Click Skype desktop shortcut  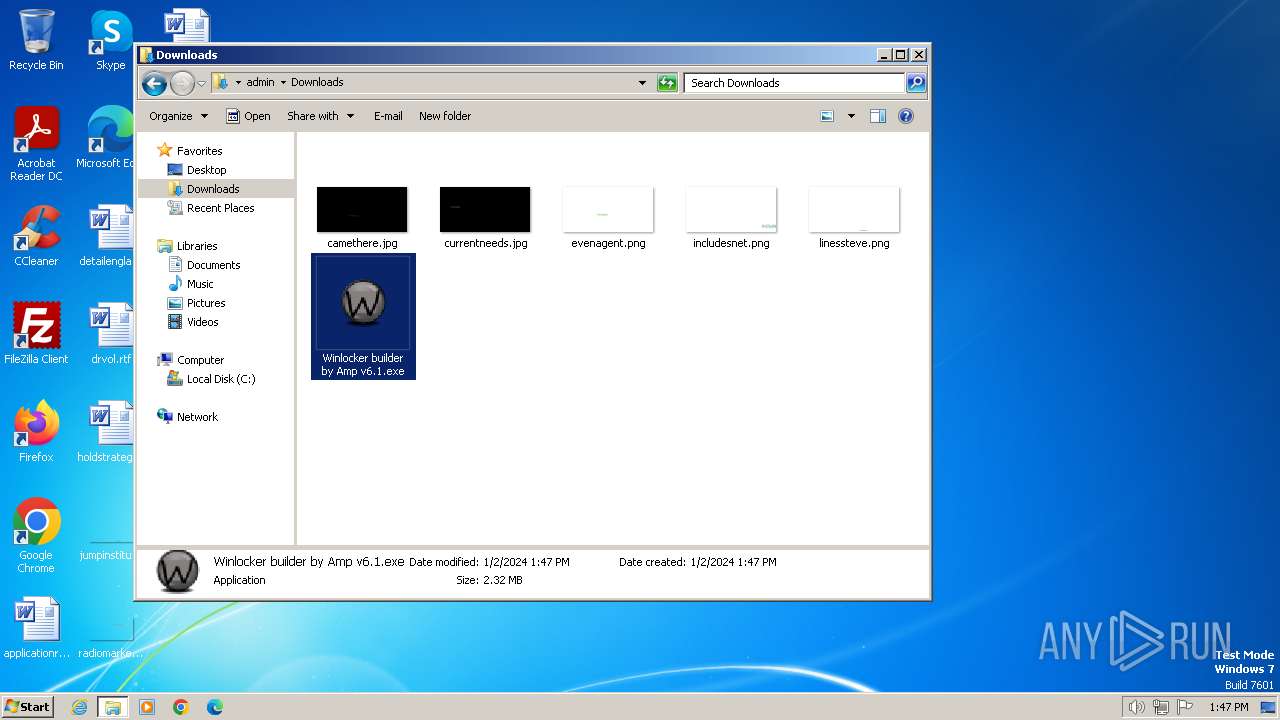point(111,40)
